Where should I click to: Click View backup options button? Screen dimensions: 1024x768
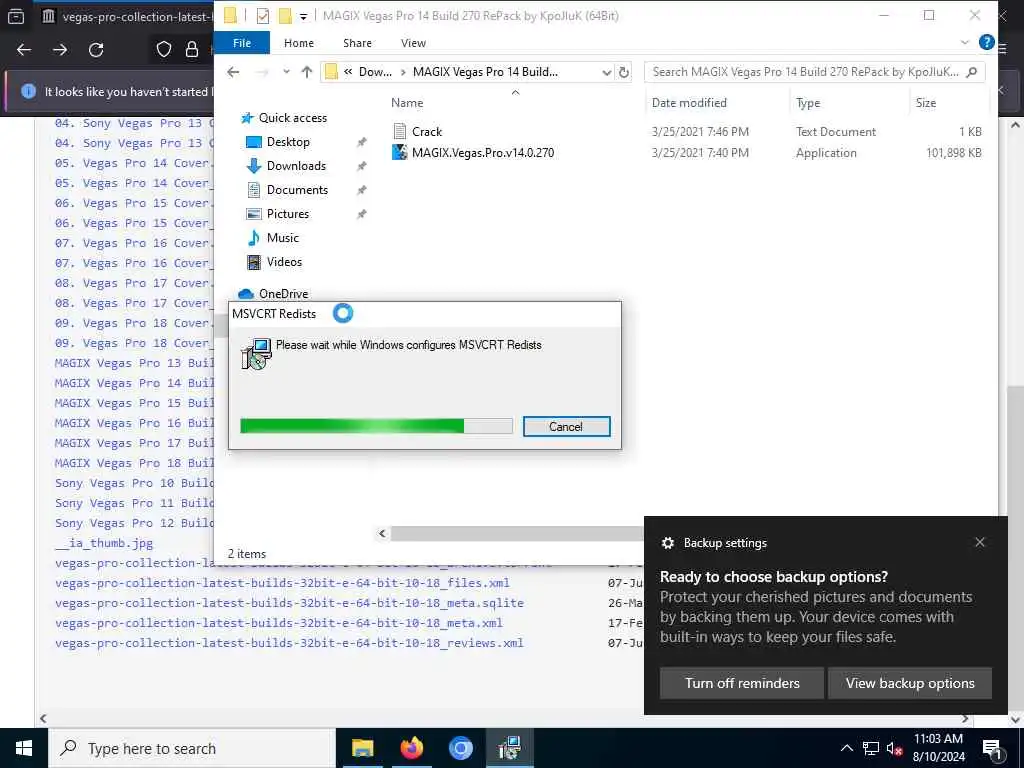coord(910,683)
